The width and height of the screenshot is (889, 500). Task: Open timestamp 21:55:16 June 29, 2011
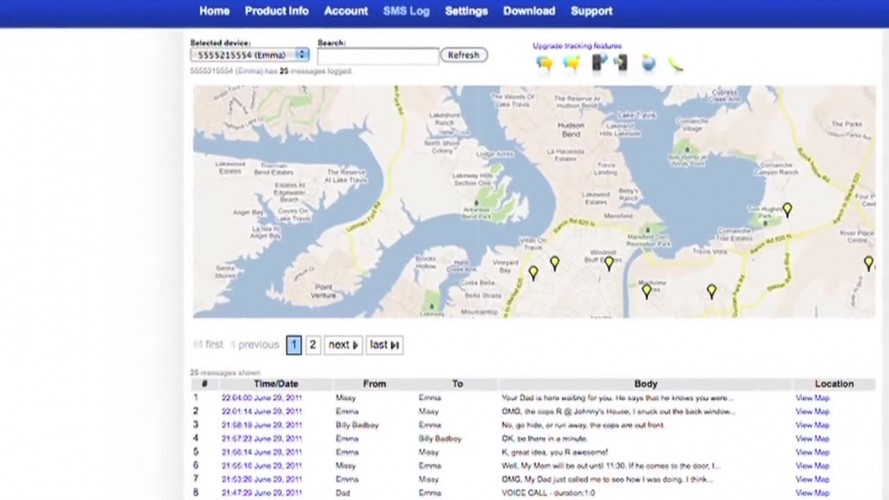[261, 466]
